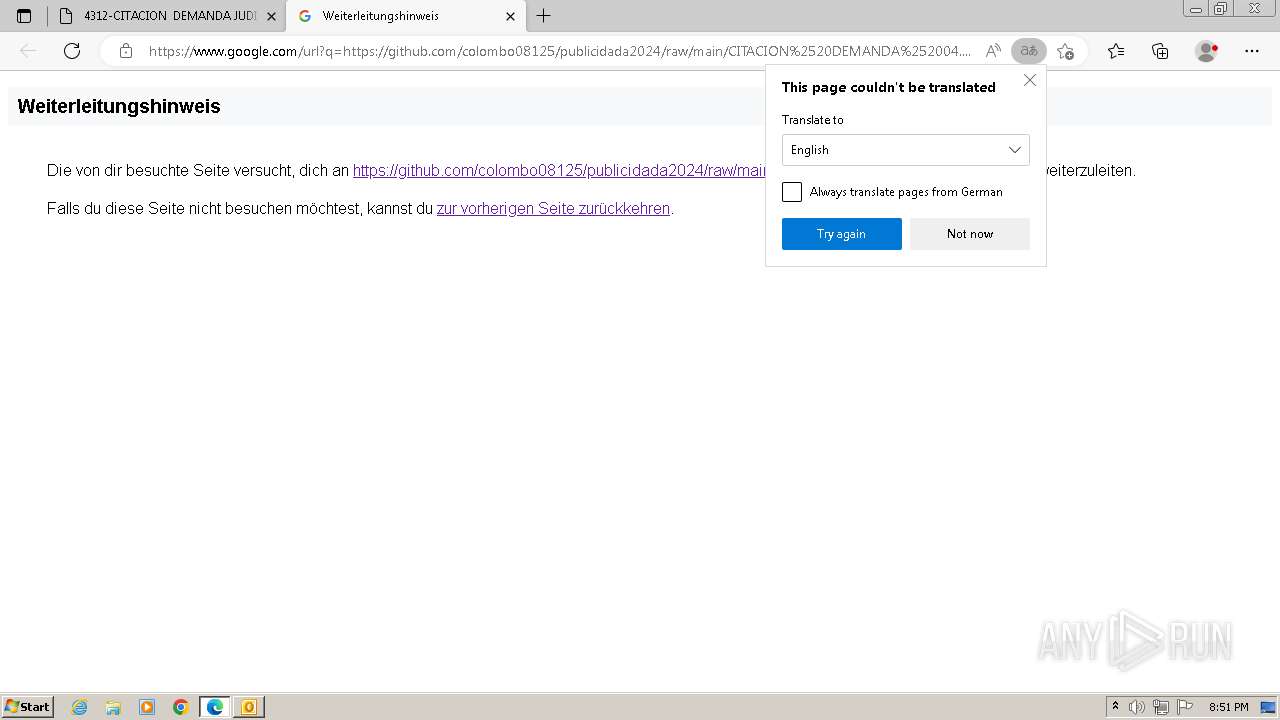Launch Internet Explorer from taskbar

tap(80, 707)
